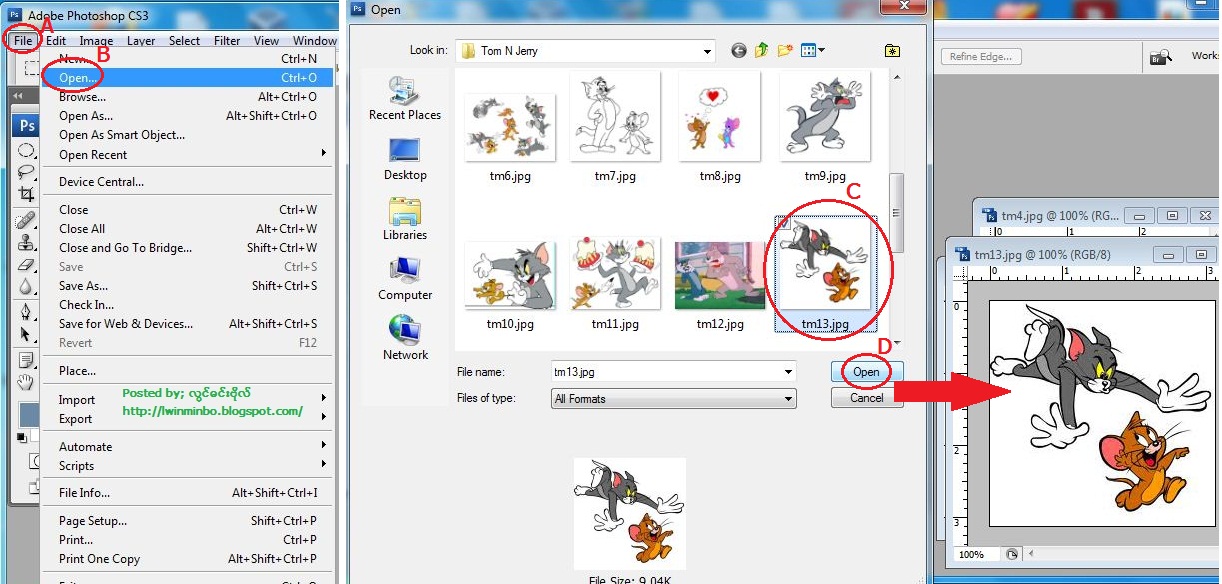Click the Cancel button in dialog

866,398
